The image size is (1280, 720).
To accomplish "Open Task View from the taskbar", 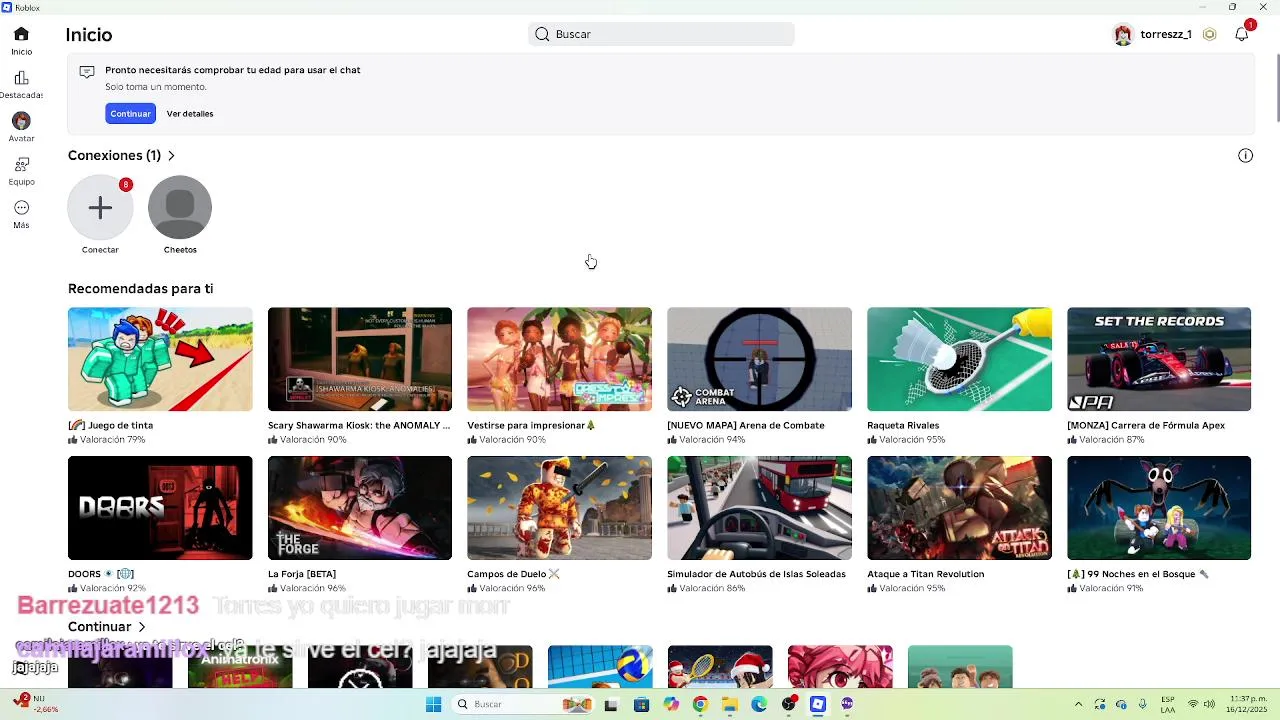I will (x=611, y=704).
